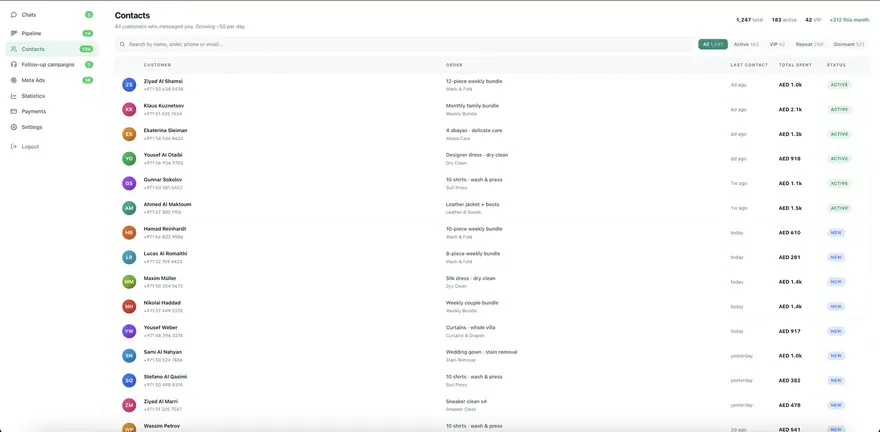Click Logout link
This screenshot has width=880, height=432.
click(30, 146)
